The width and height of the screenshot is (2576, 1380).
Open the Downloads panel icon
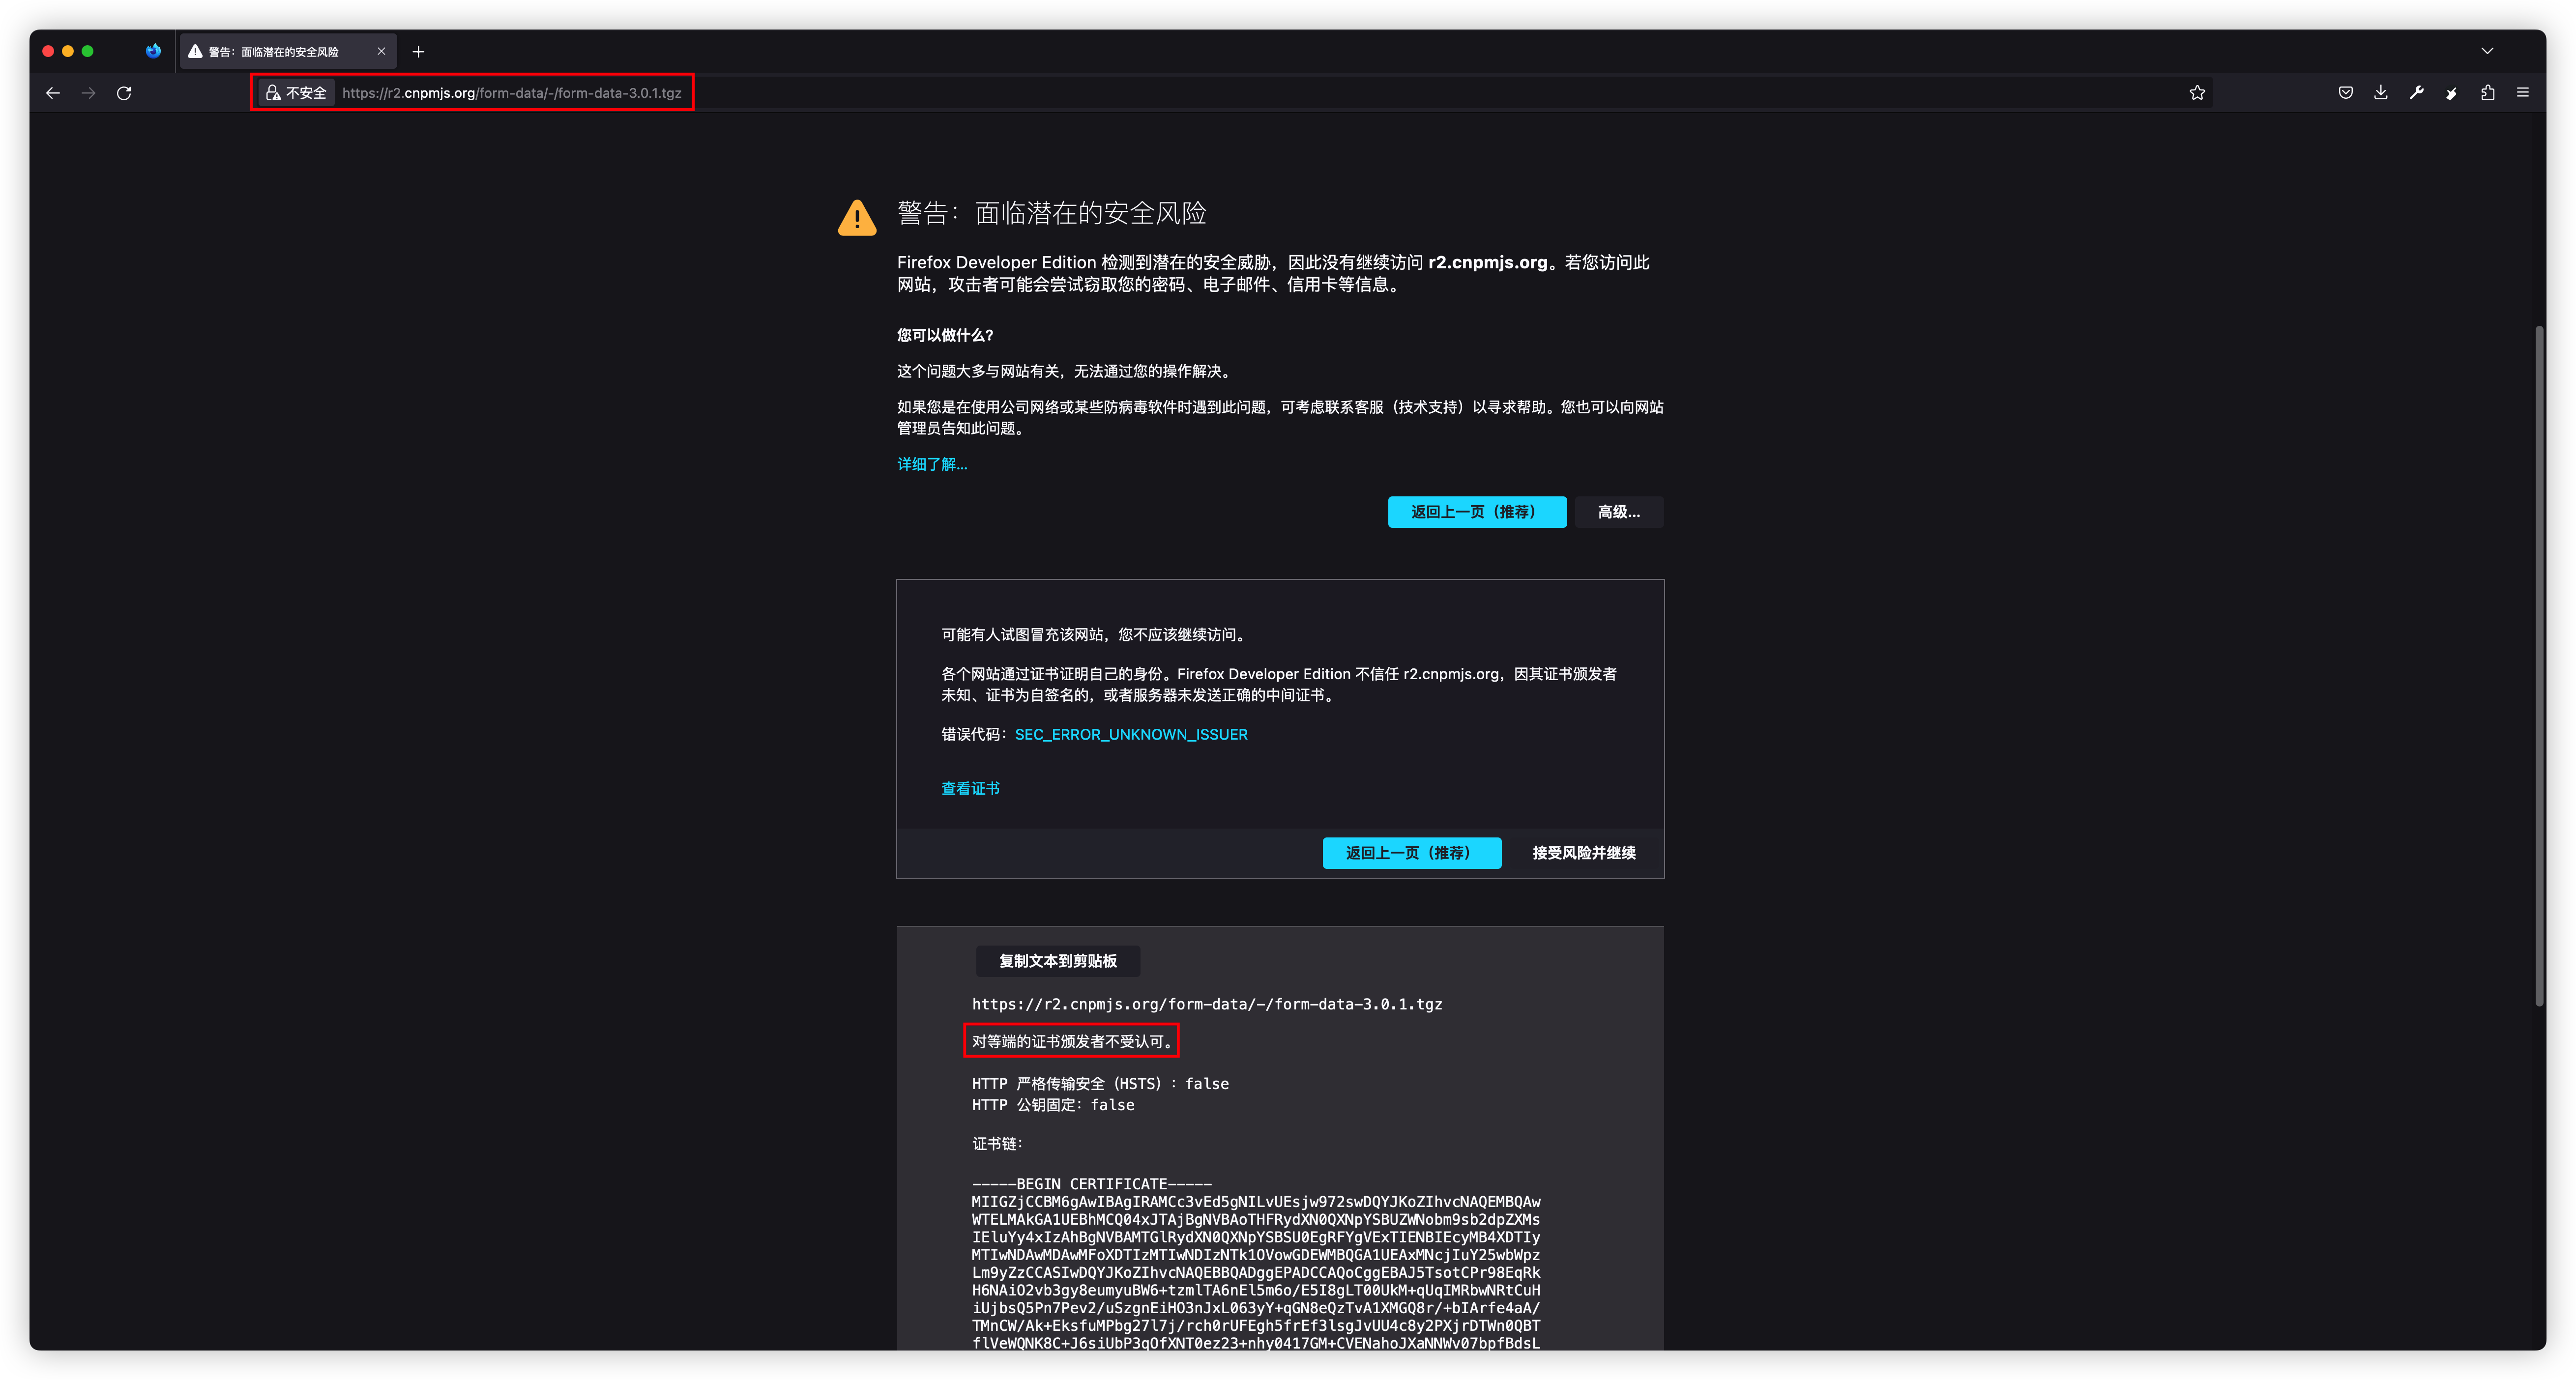(2380, 93)
